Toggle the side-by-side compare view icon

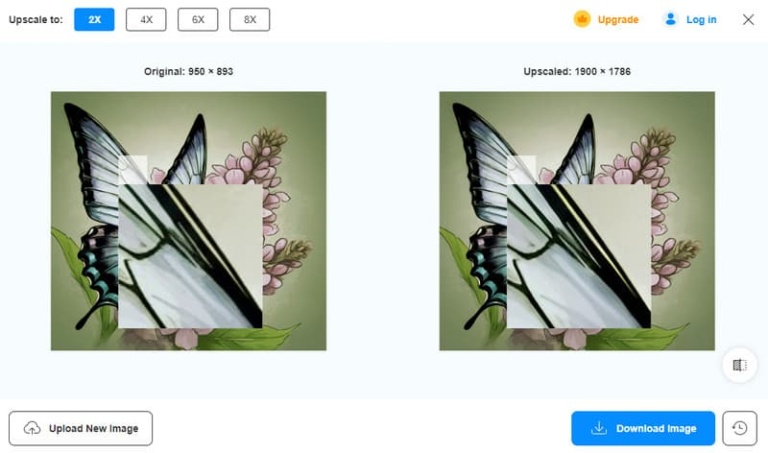(x=740, y=365)
